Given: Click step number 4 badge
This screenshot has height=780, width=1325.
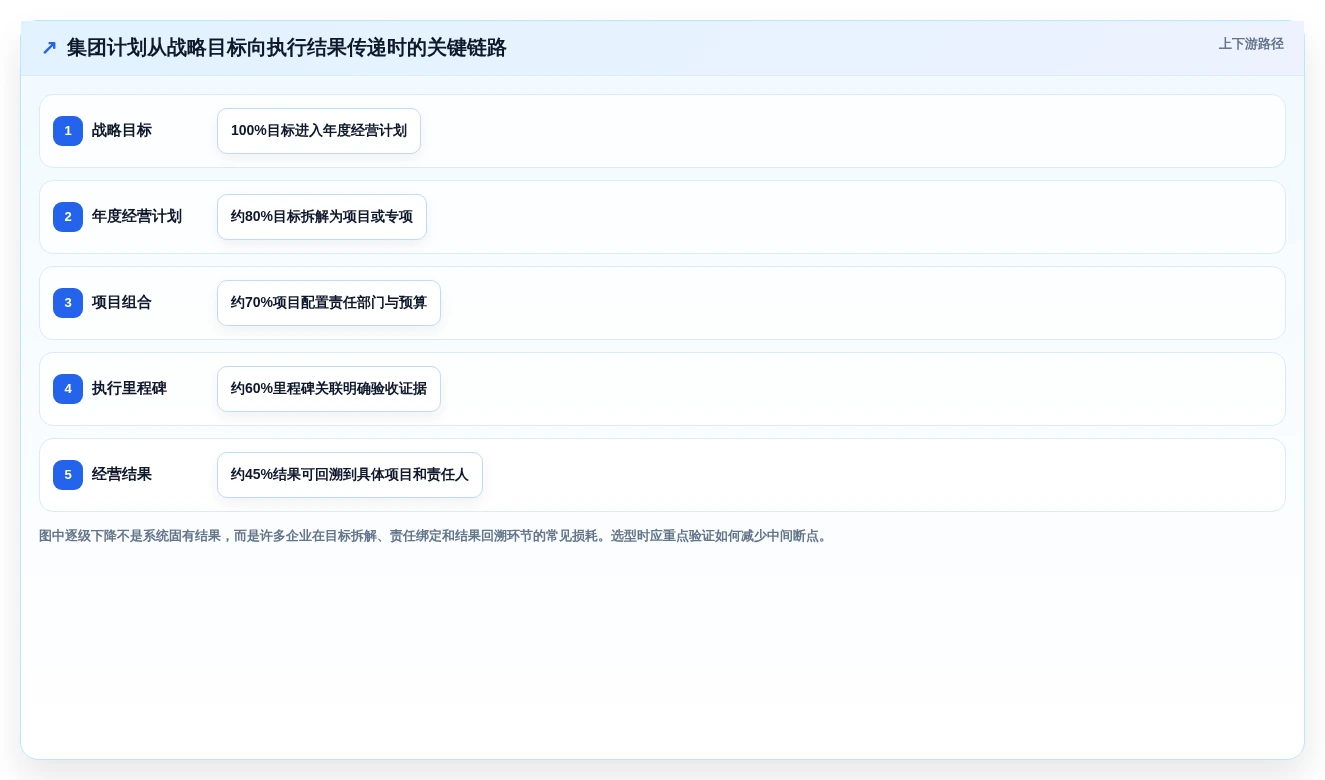Looking at the screenshot, I should click(x=68, y=389).
